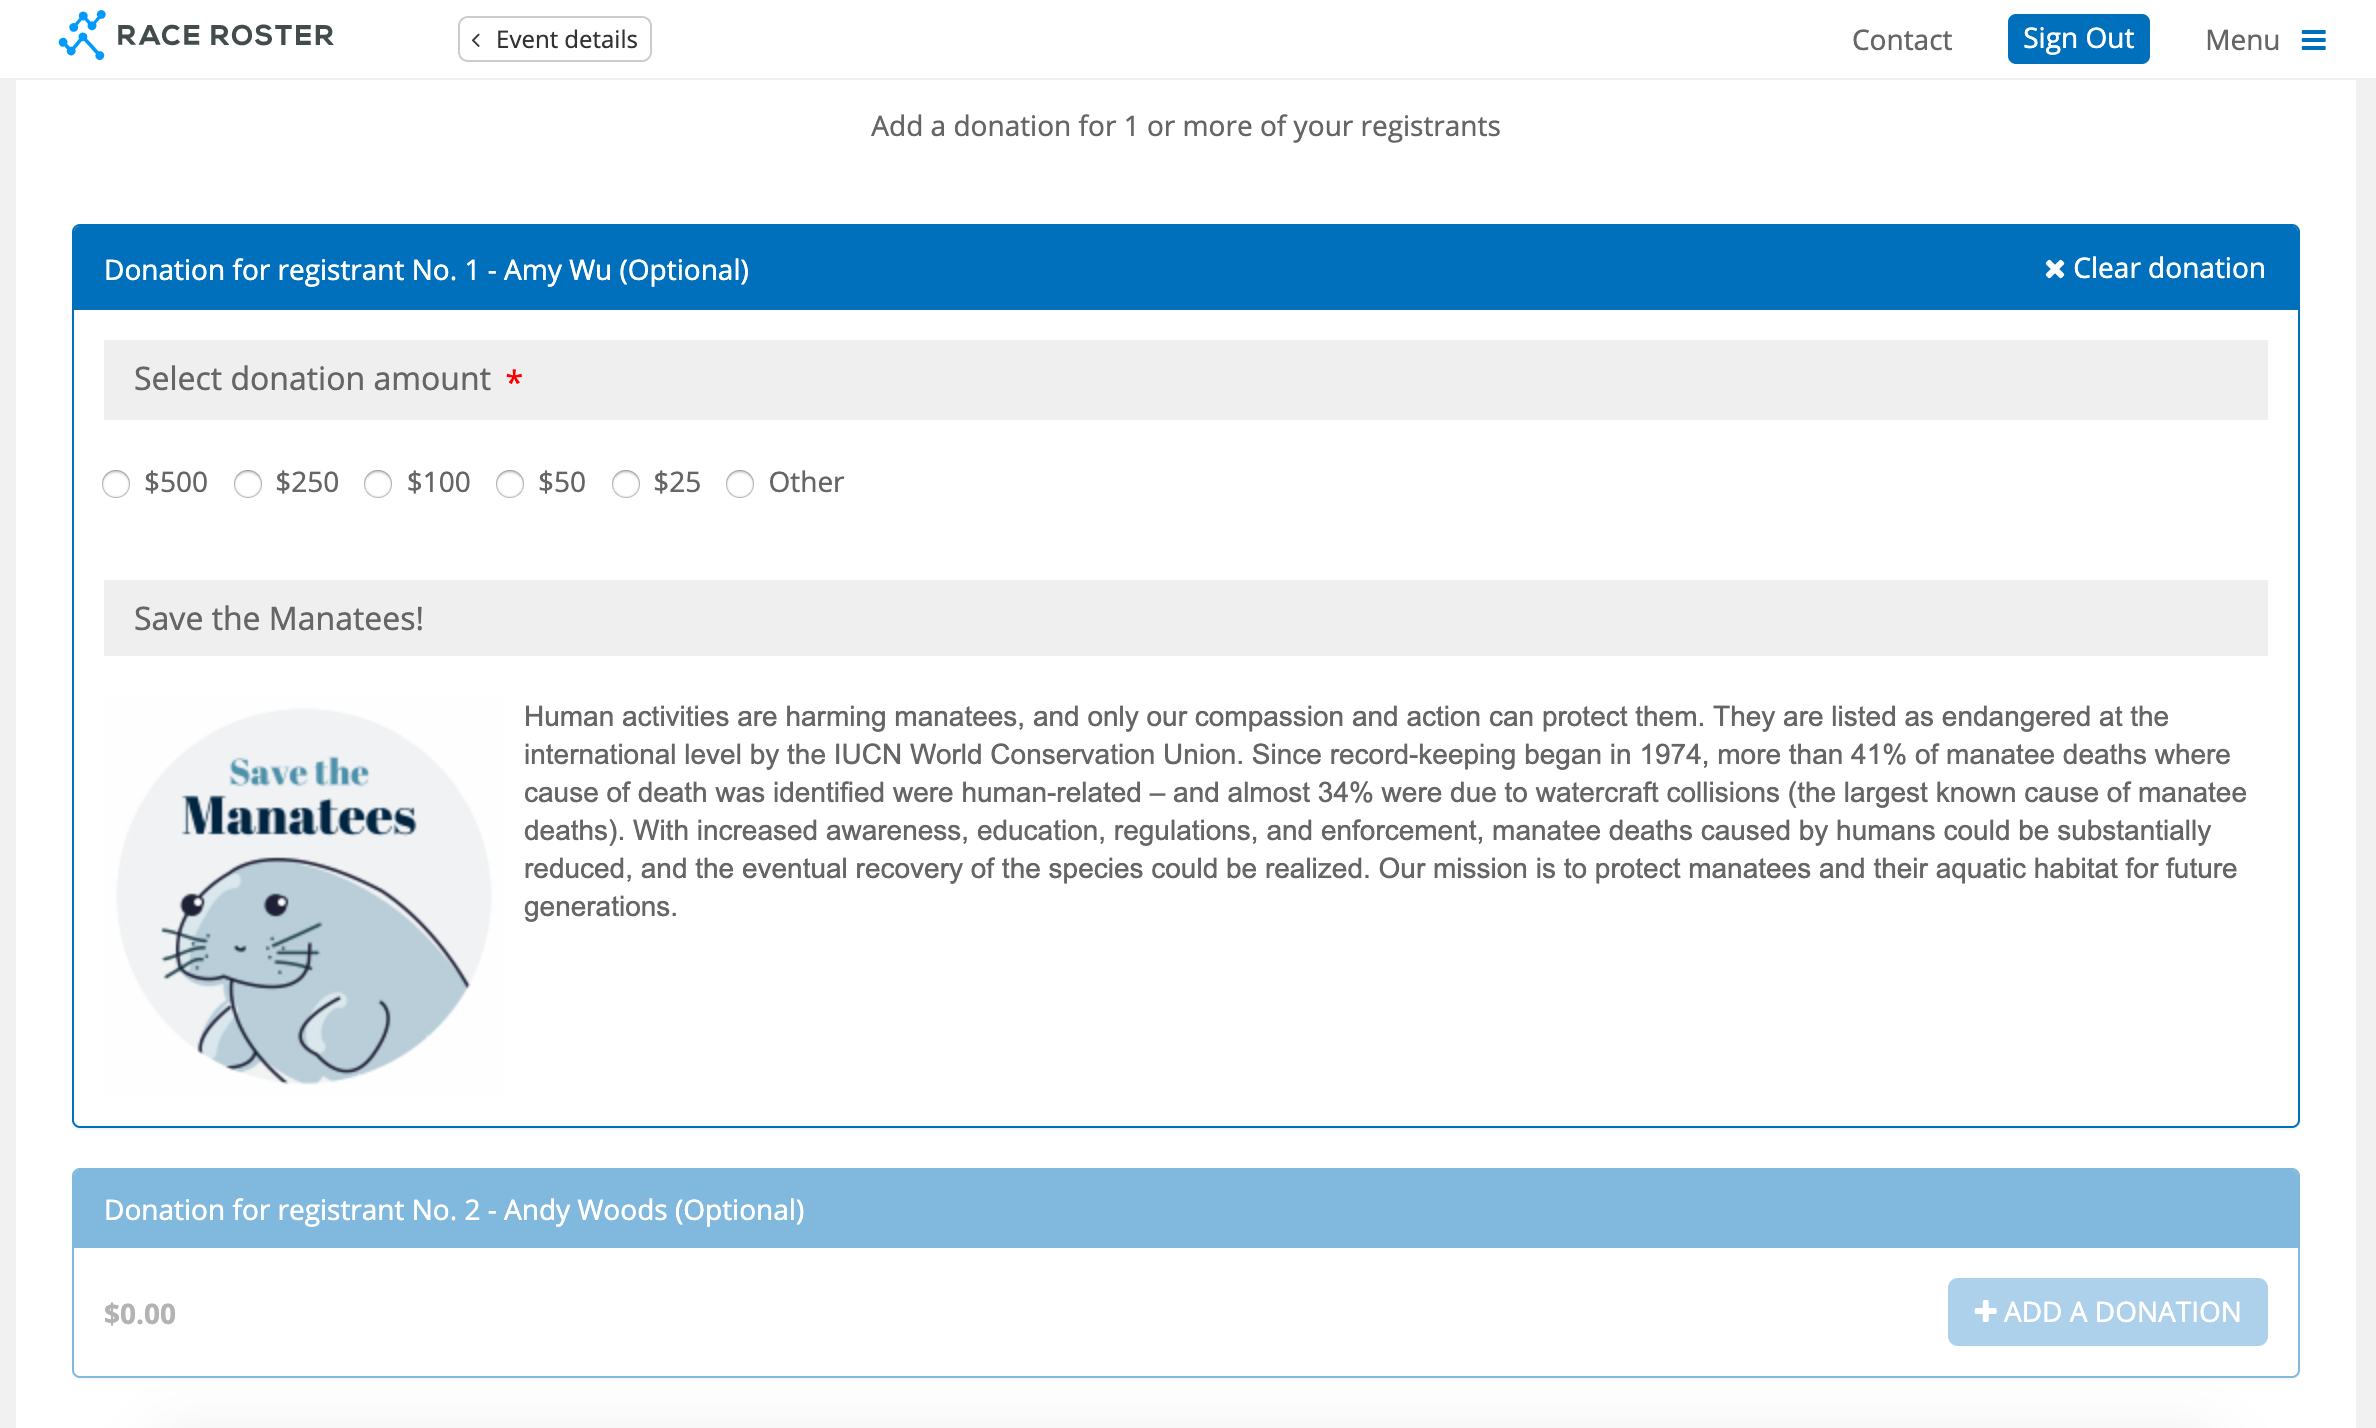The image size is (2376, 1428).
Task: Click the RACE ROSTER brand text
Action: (225, 36)
